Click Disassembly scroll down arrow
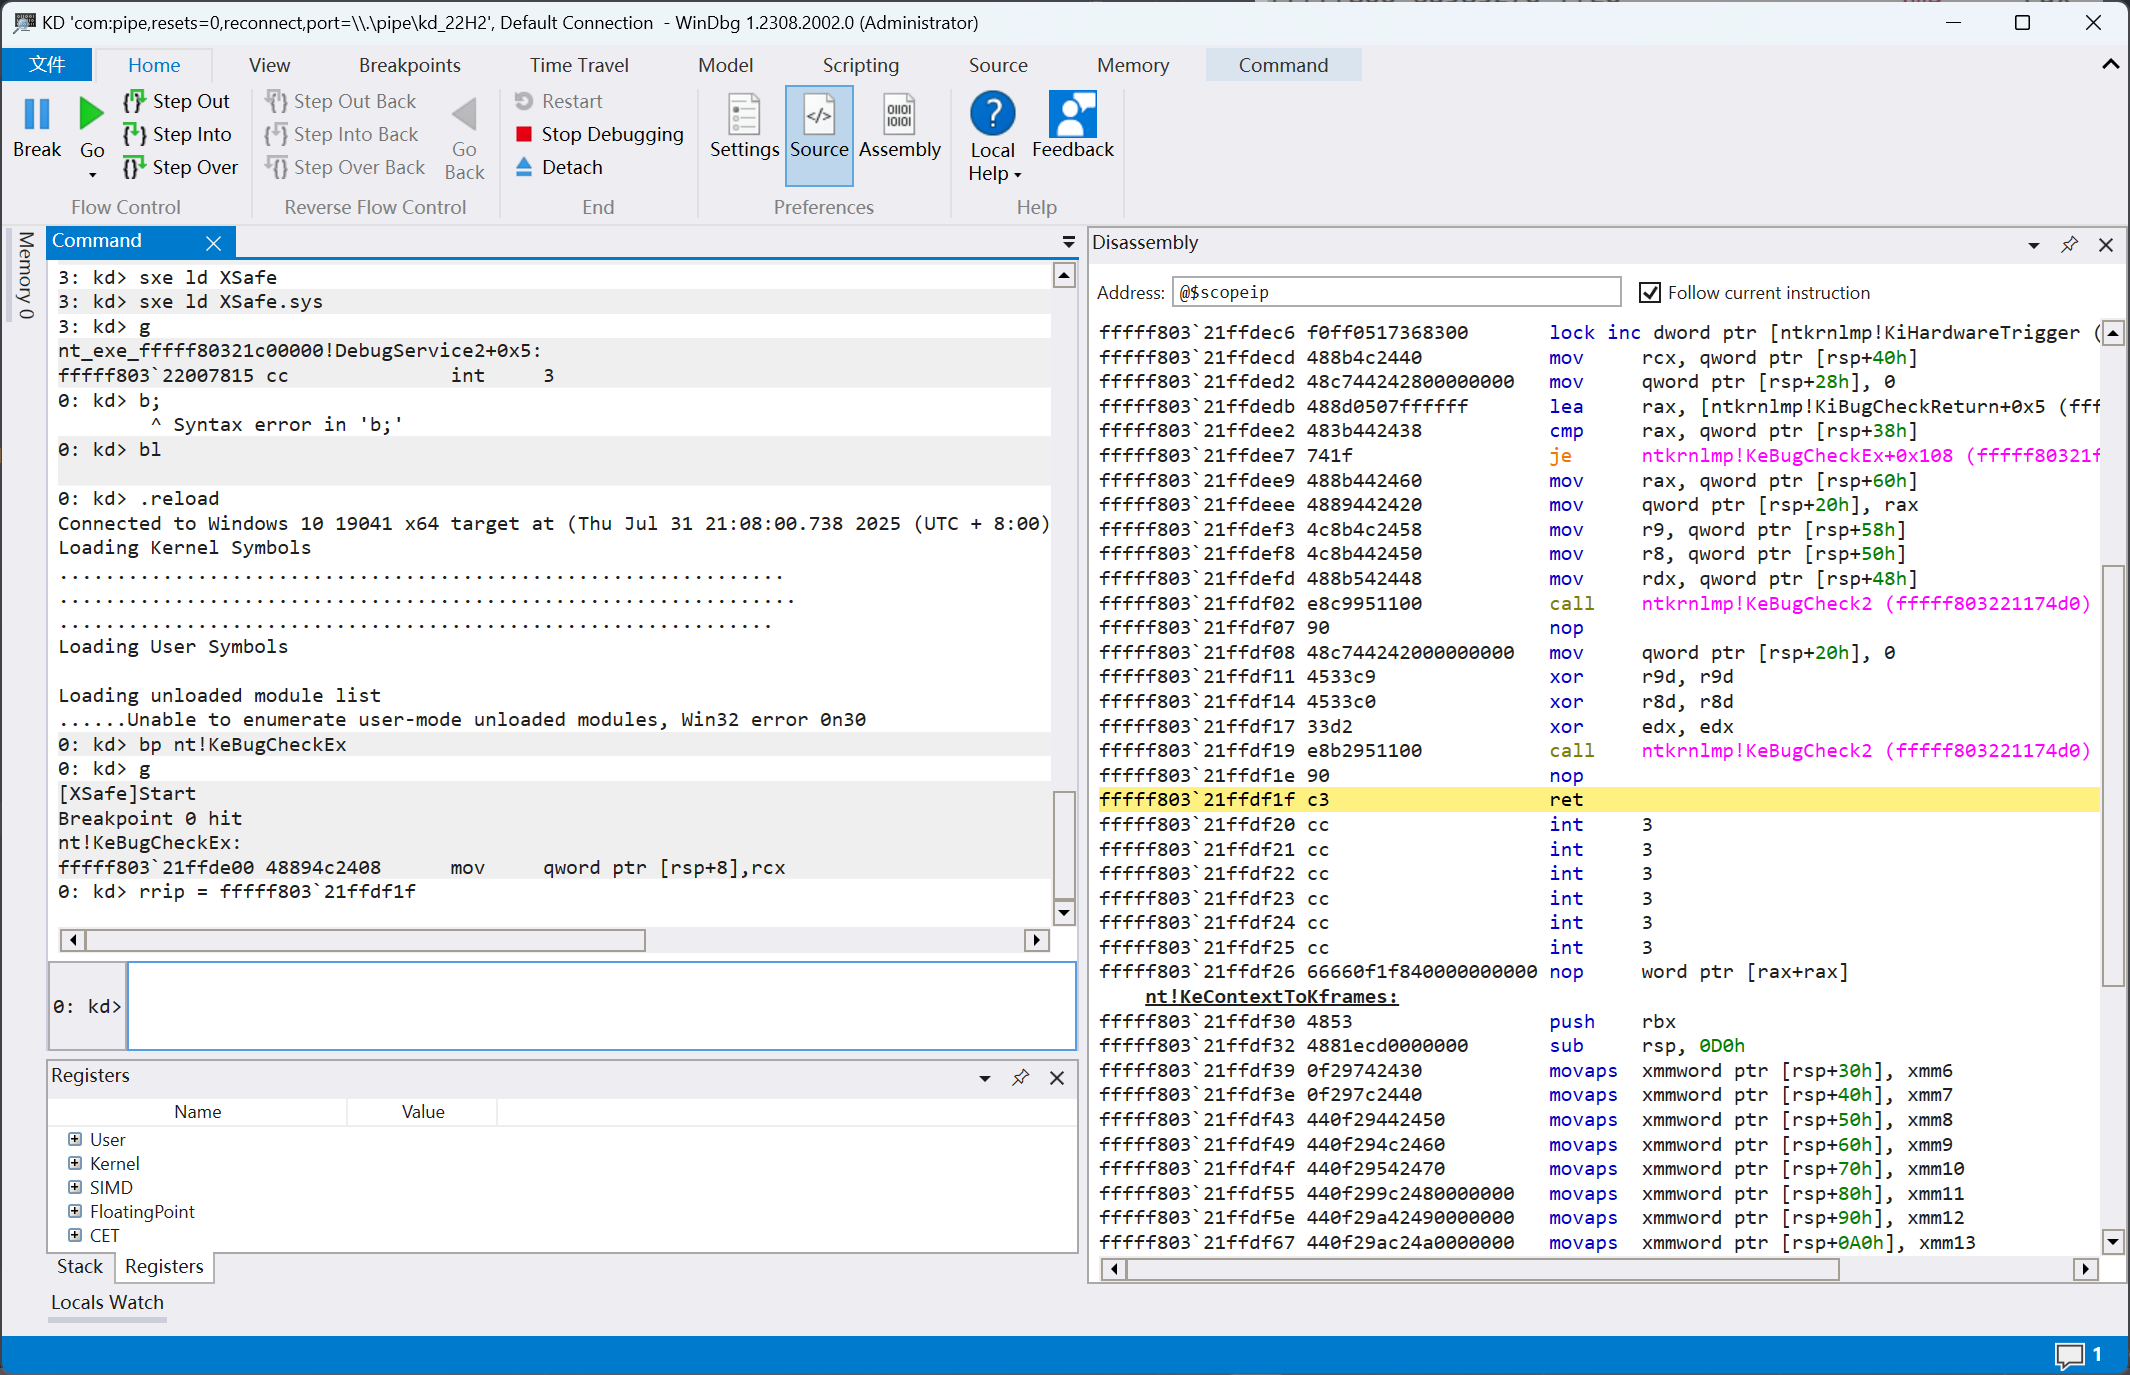Screen dimensions: 2130x1375 [x=2112, y=1242]
